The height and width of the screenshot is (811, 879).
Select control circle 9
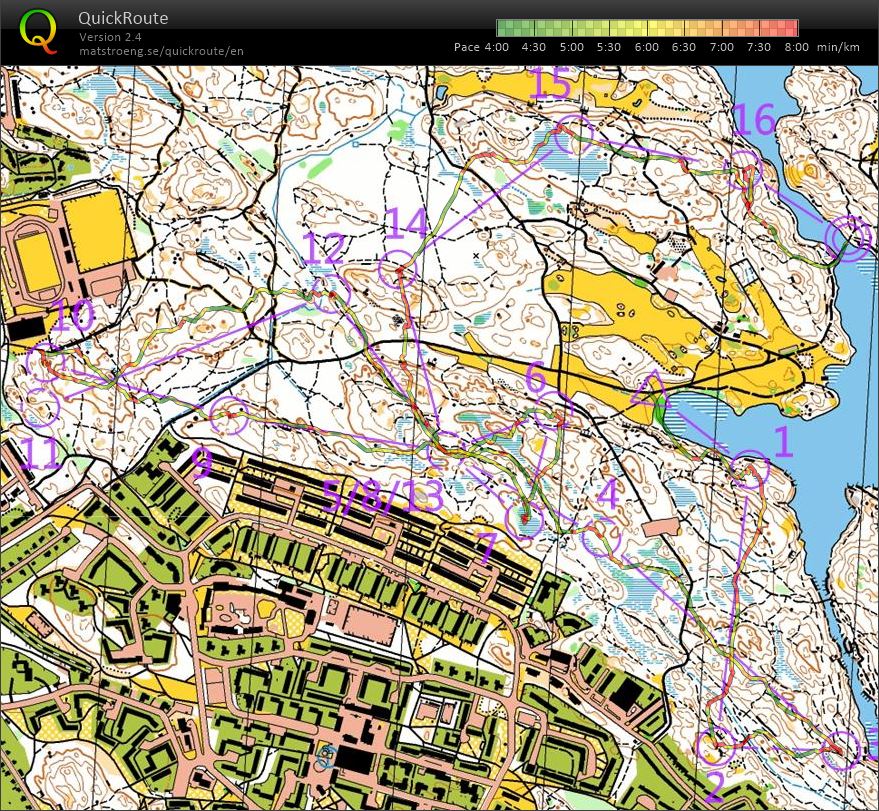[229, 415]
